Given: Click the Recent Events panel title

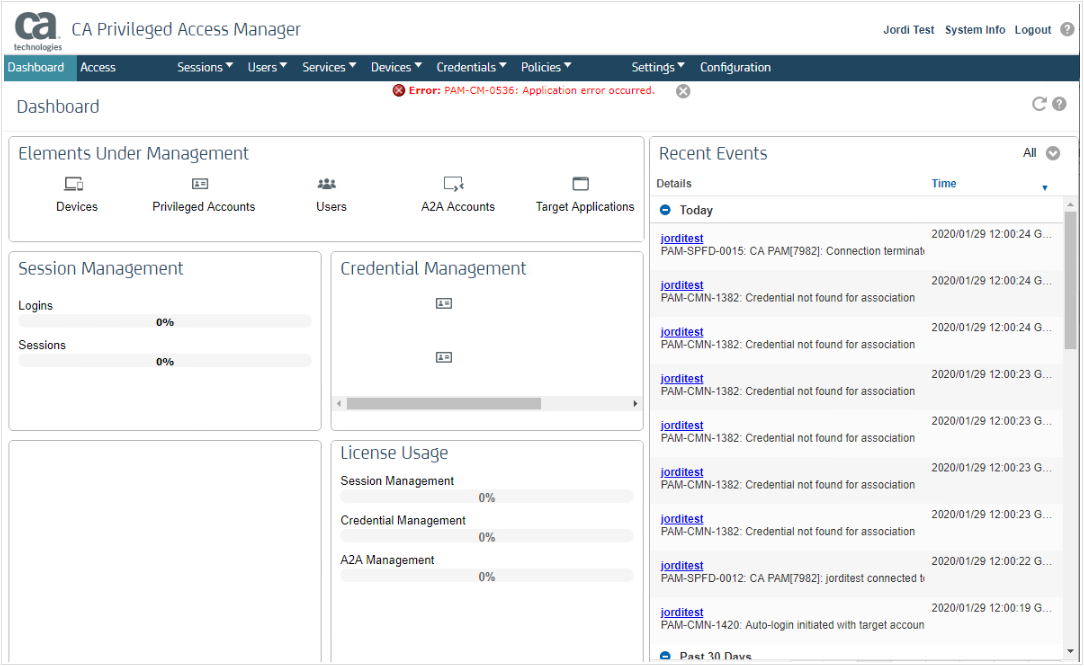Looking at the screenshot, I should [713, 154].
